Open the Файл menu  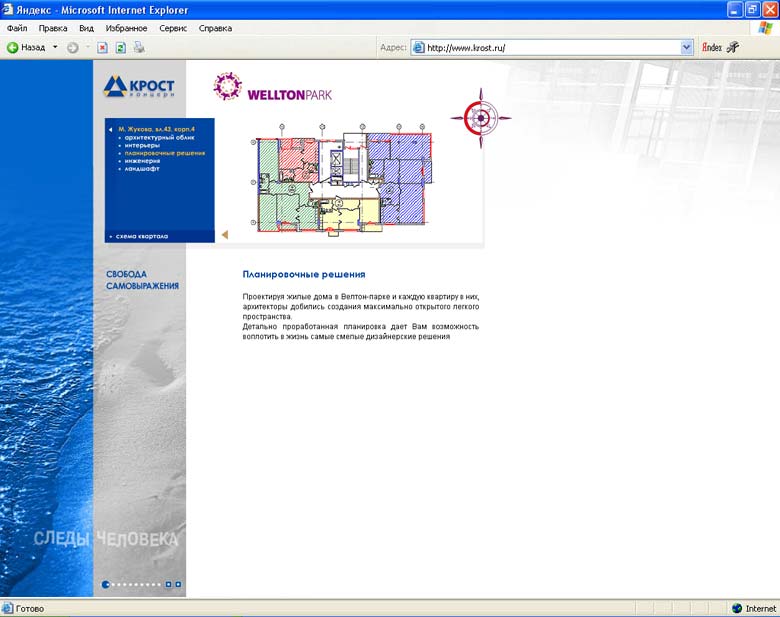tap(17, 28)
